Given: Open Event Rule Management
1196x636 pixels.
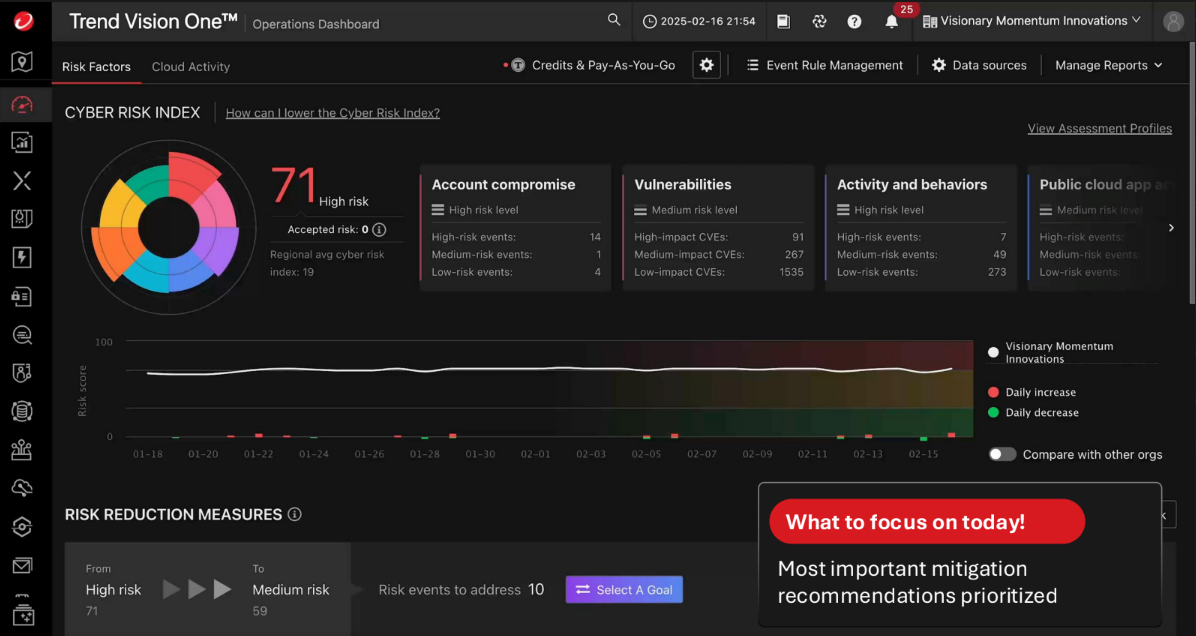Looking at the screenshot, I should click(825, 66).
